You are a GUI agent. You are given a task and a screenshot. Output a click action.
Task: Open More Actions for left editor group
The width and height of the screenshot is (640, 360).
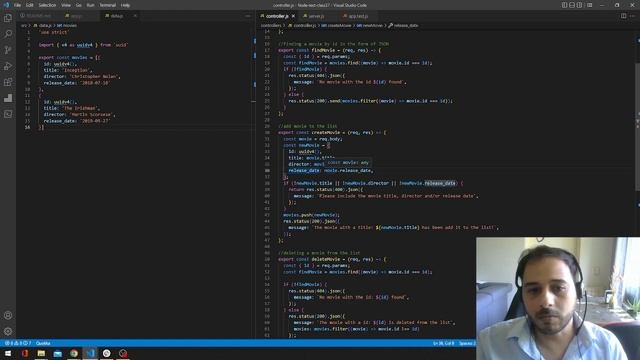point(248,16)
